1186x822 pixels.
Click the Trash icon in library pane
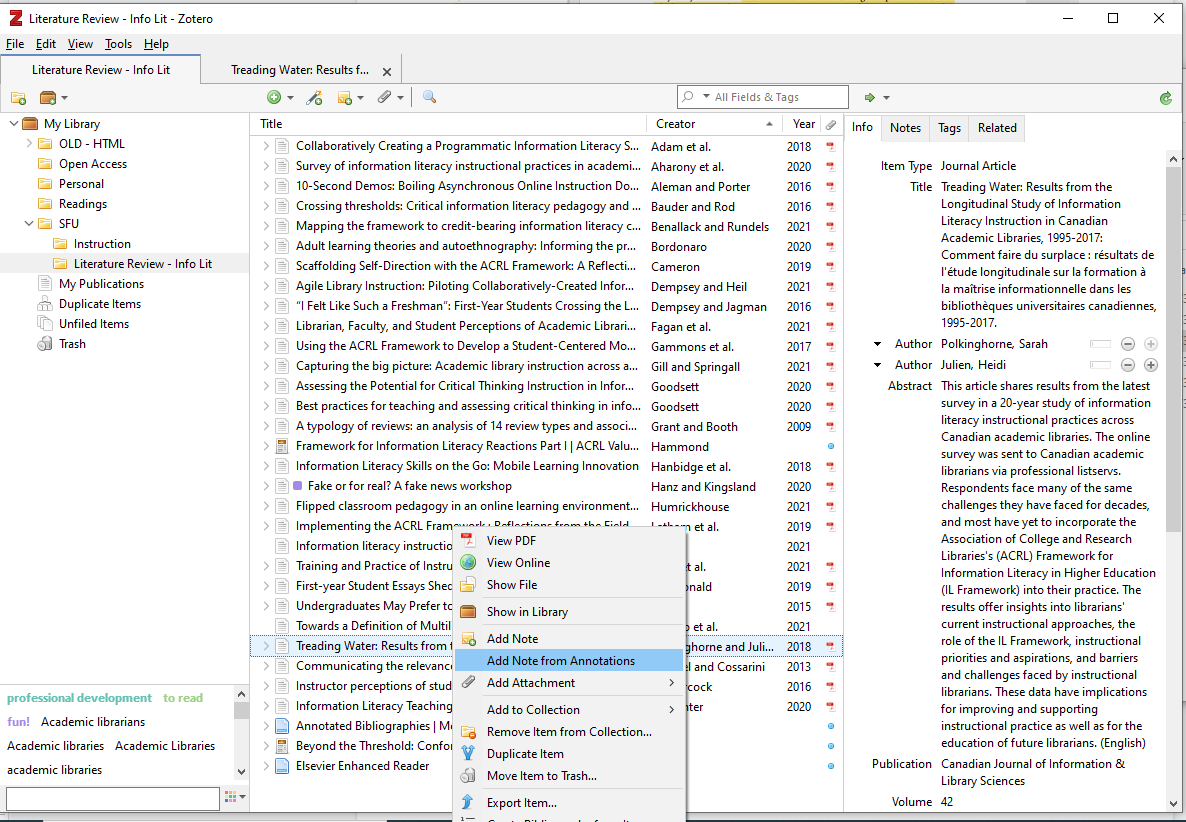(x=45, y=343)
